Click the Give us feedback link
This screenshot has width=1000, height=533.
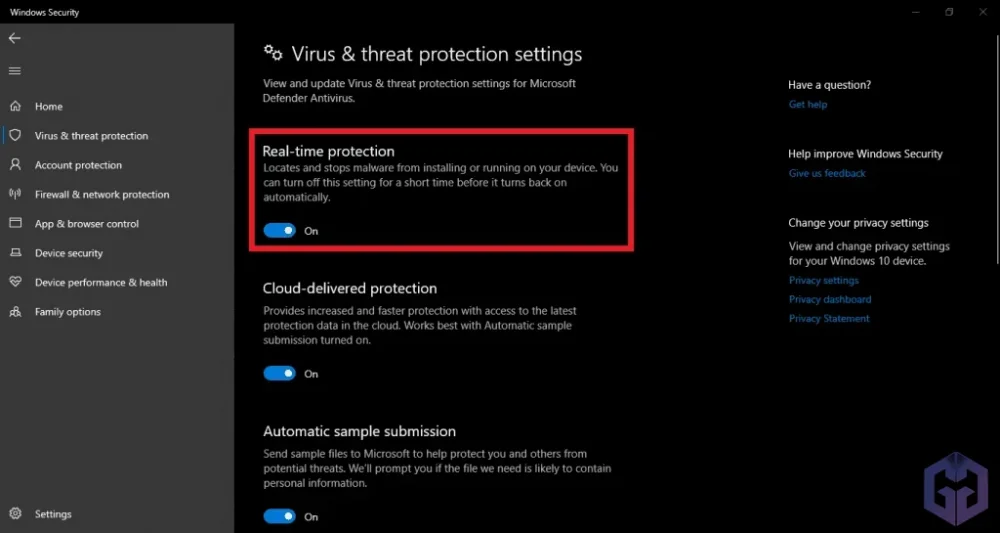[x=827, y=173]
